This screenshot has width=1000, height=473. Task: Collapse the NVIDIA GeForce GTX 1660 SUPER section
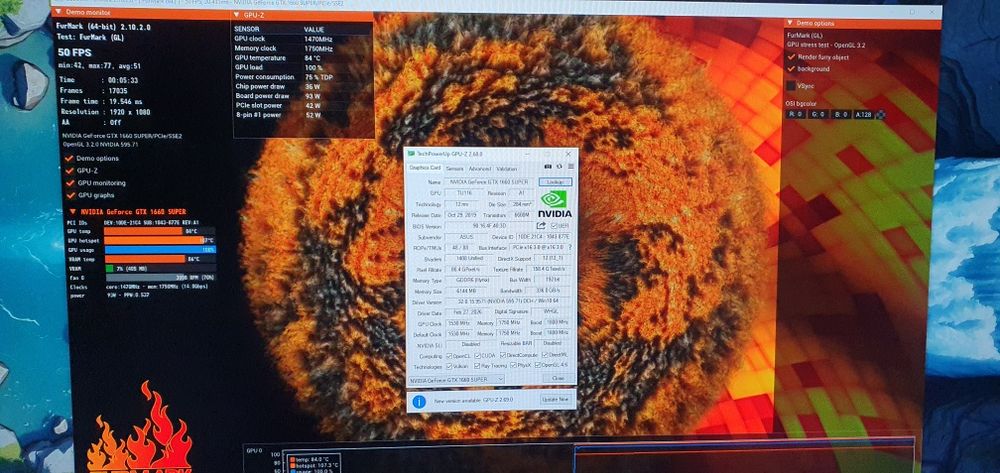73,212
